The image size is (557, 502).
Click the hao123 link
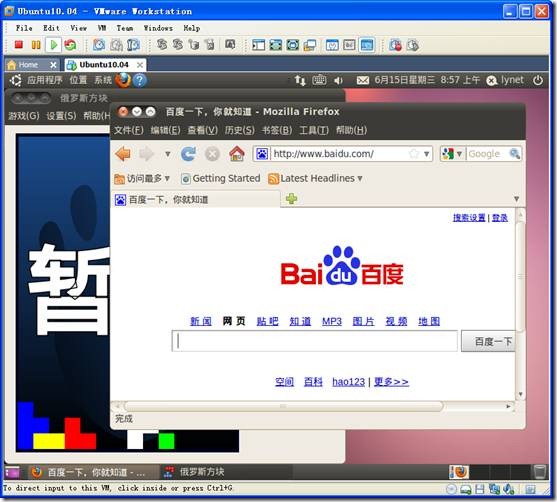(x=348, y=382)
